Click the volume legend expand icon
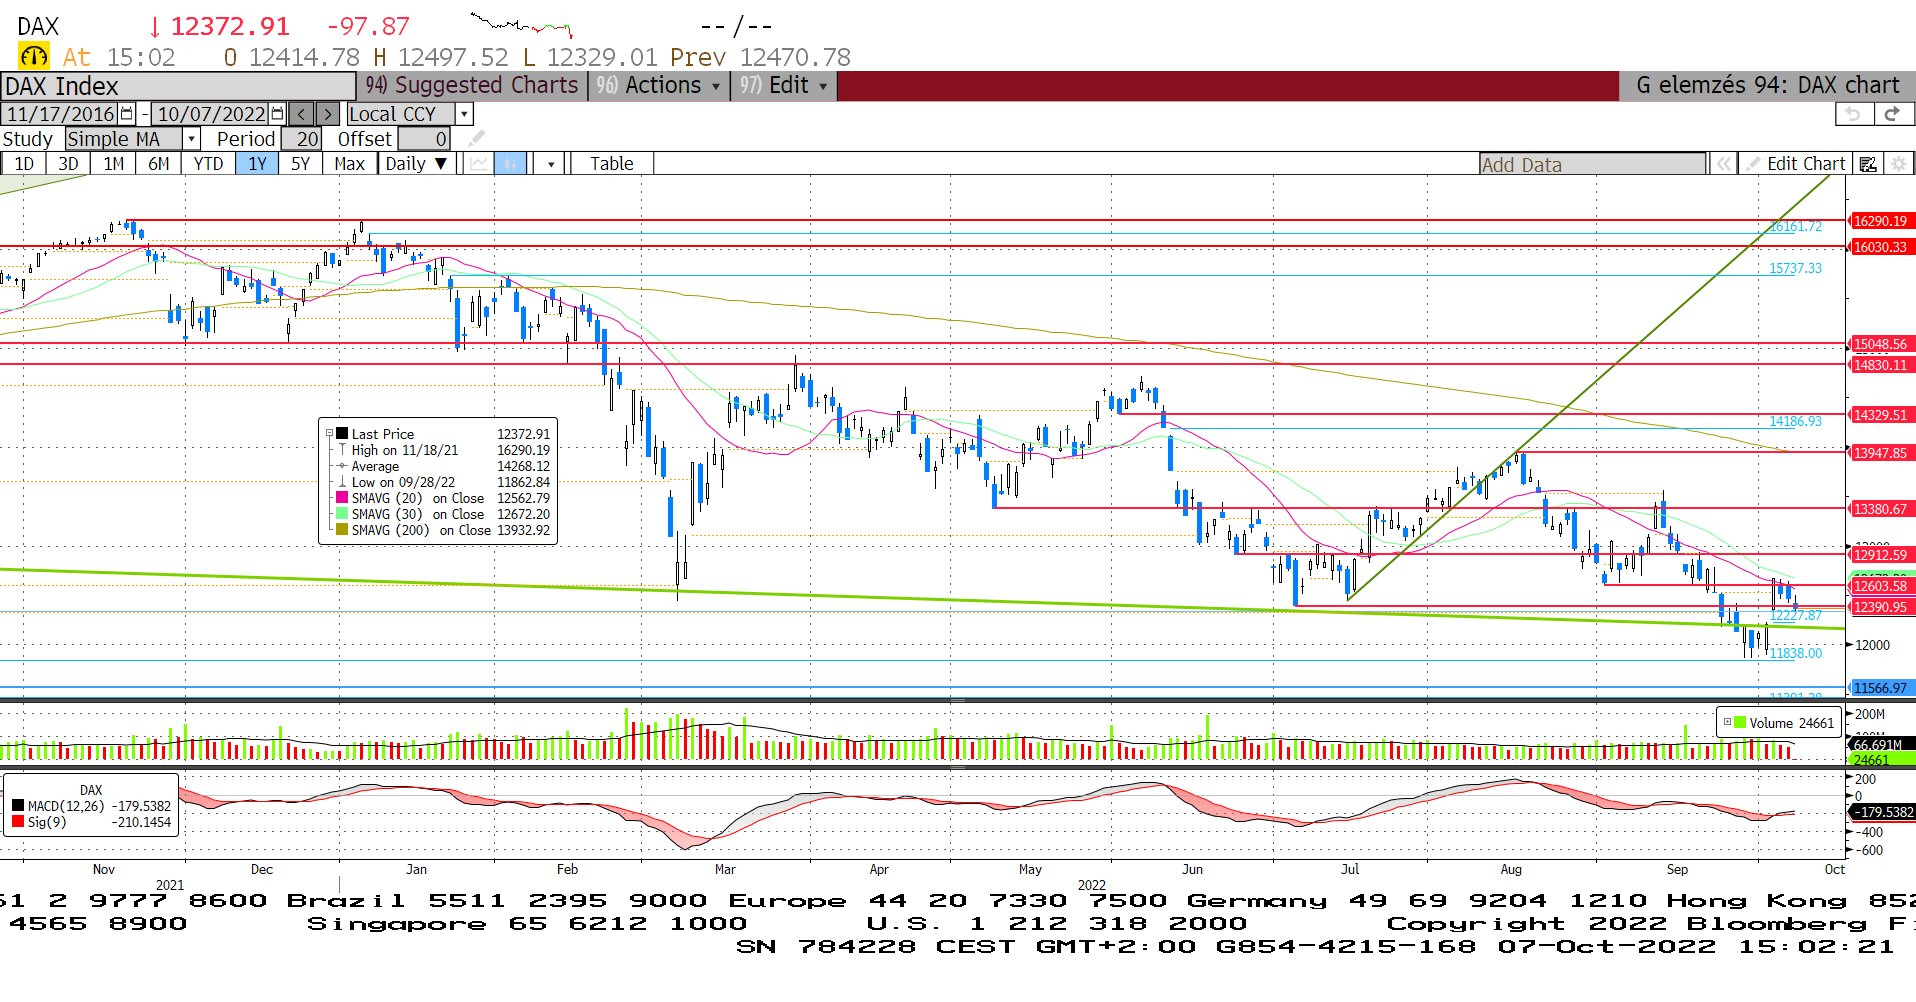This screenshot has height=1002, width=1916. coord(1727,722)
